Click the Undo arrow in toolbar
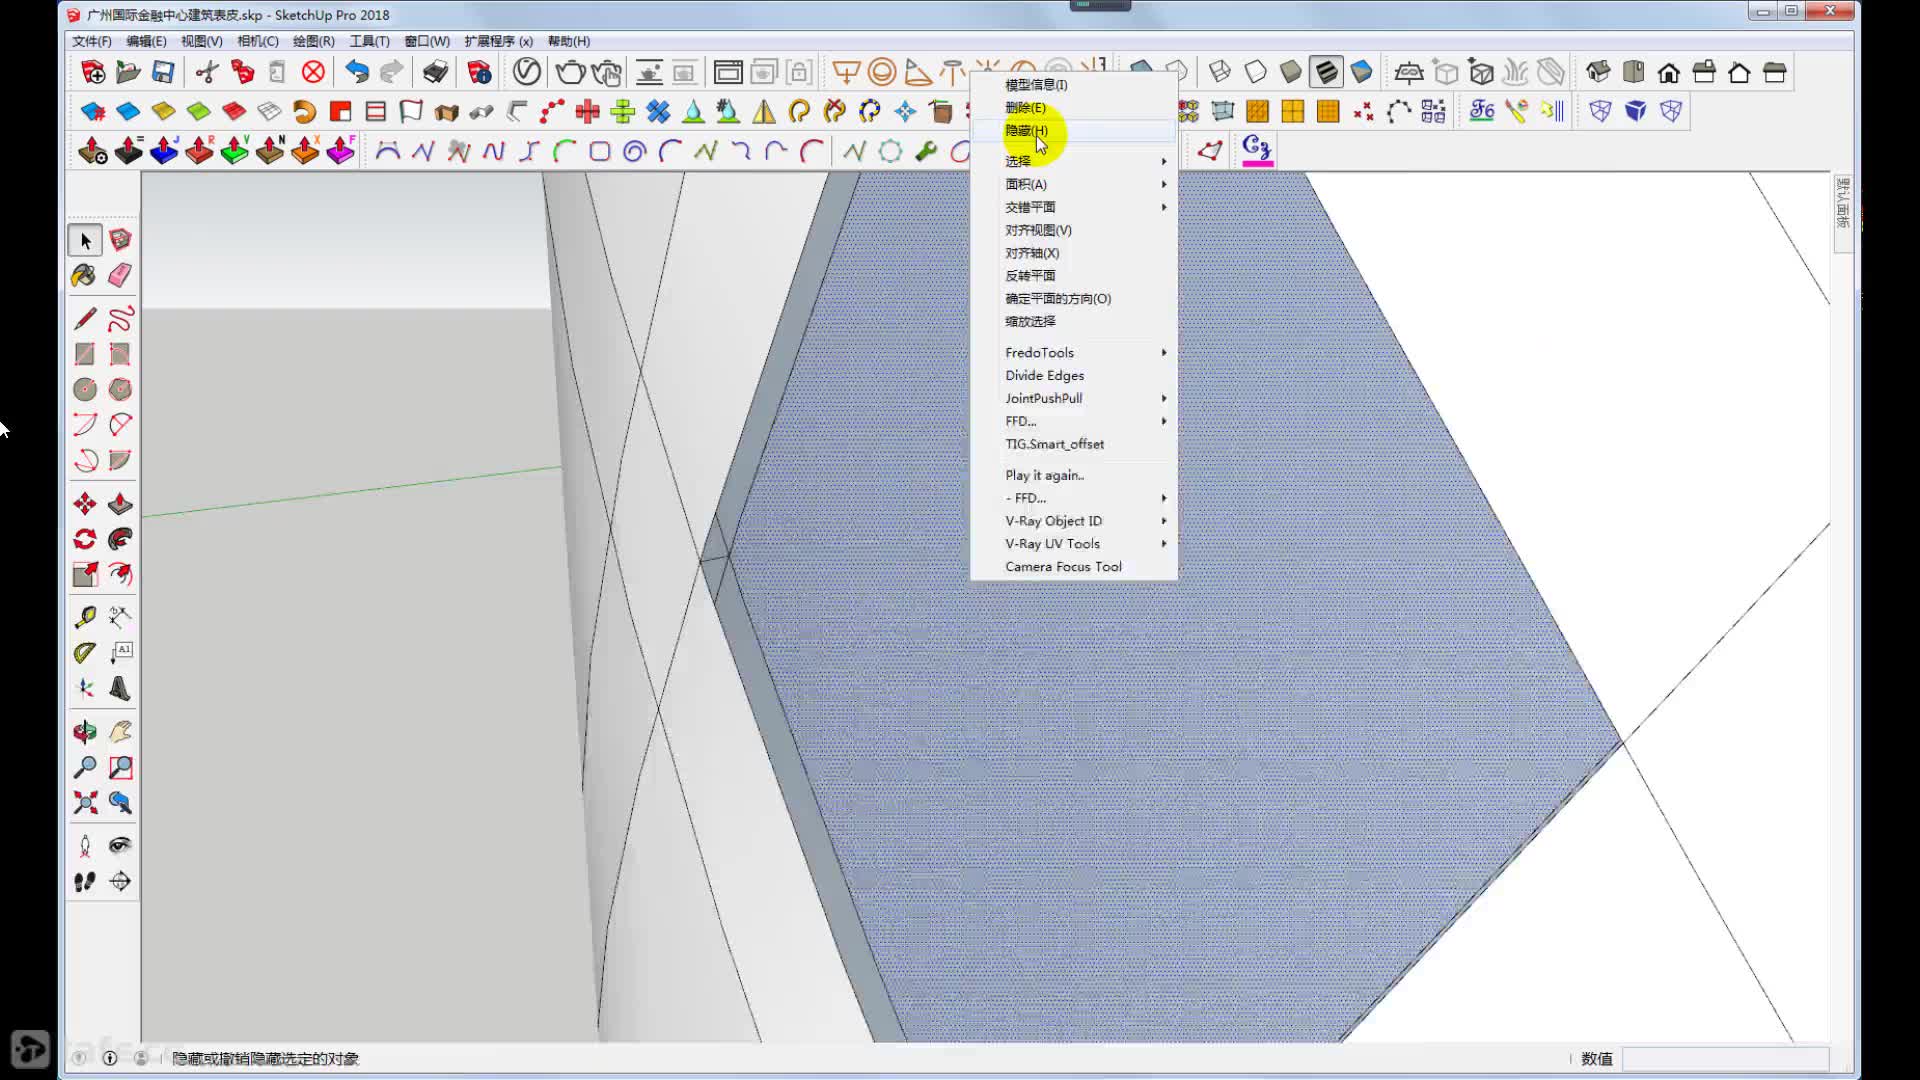This screenshot has height=1080, width=1920. (357, 72)
